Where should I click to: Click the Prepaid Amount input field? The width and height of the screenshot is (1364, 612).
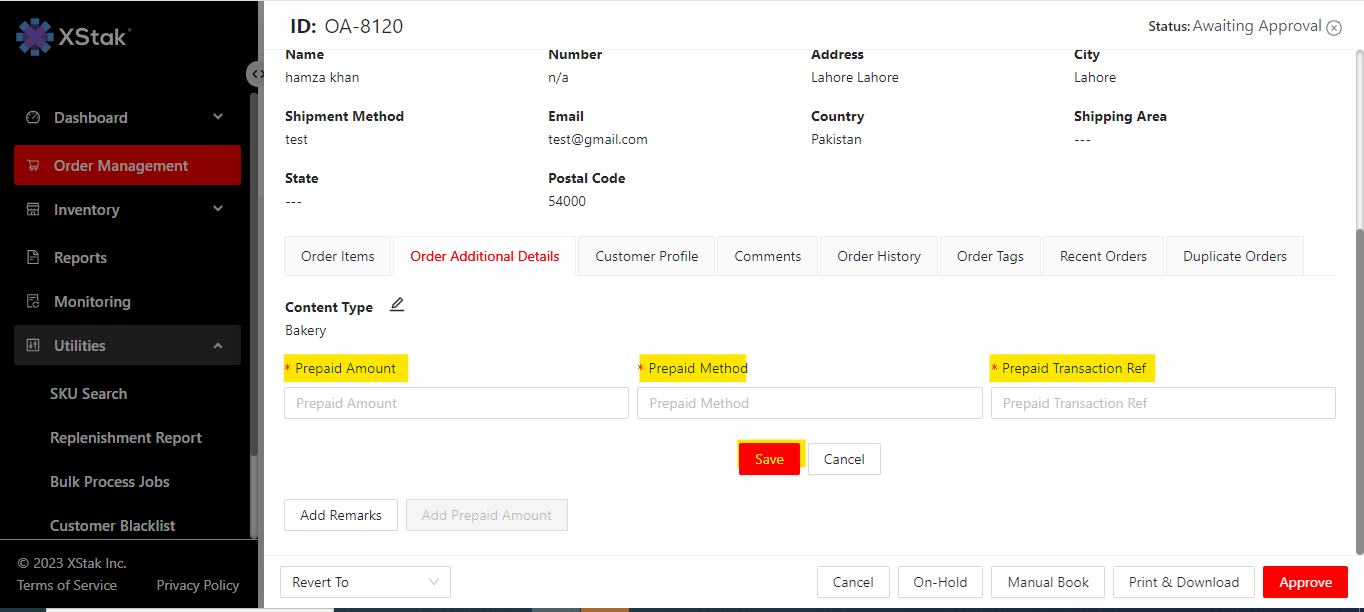[456, 403]
